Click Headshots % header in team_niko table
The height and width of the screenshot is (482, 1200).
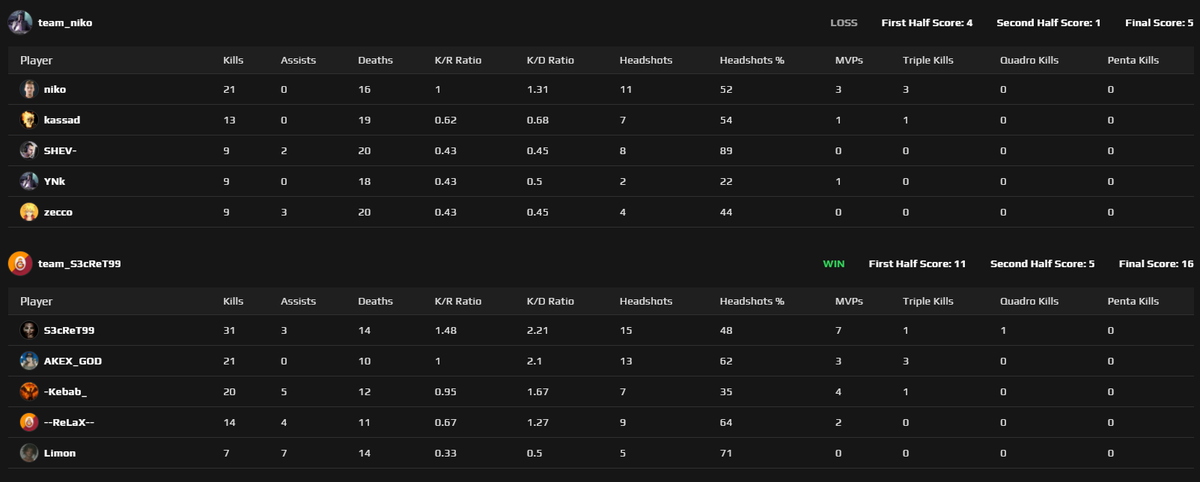(752, 60)
